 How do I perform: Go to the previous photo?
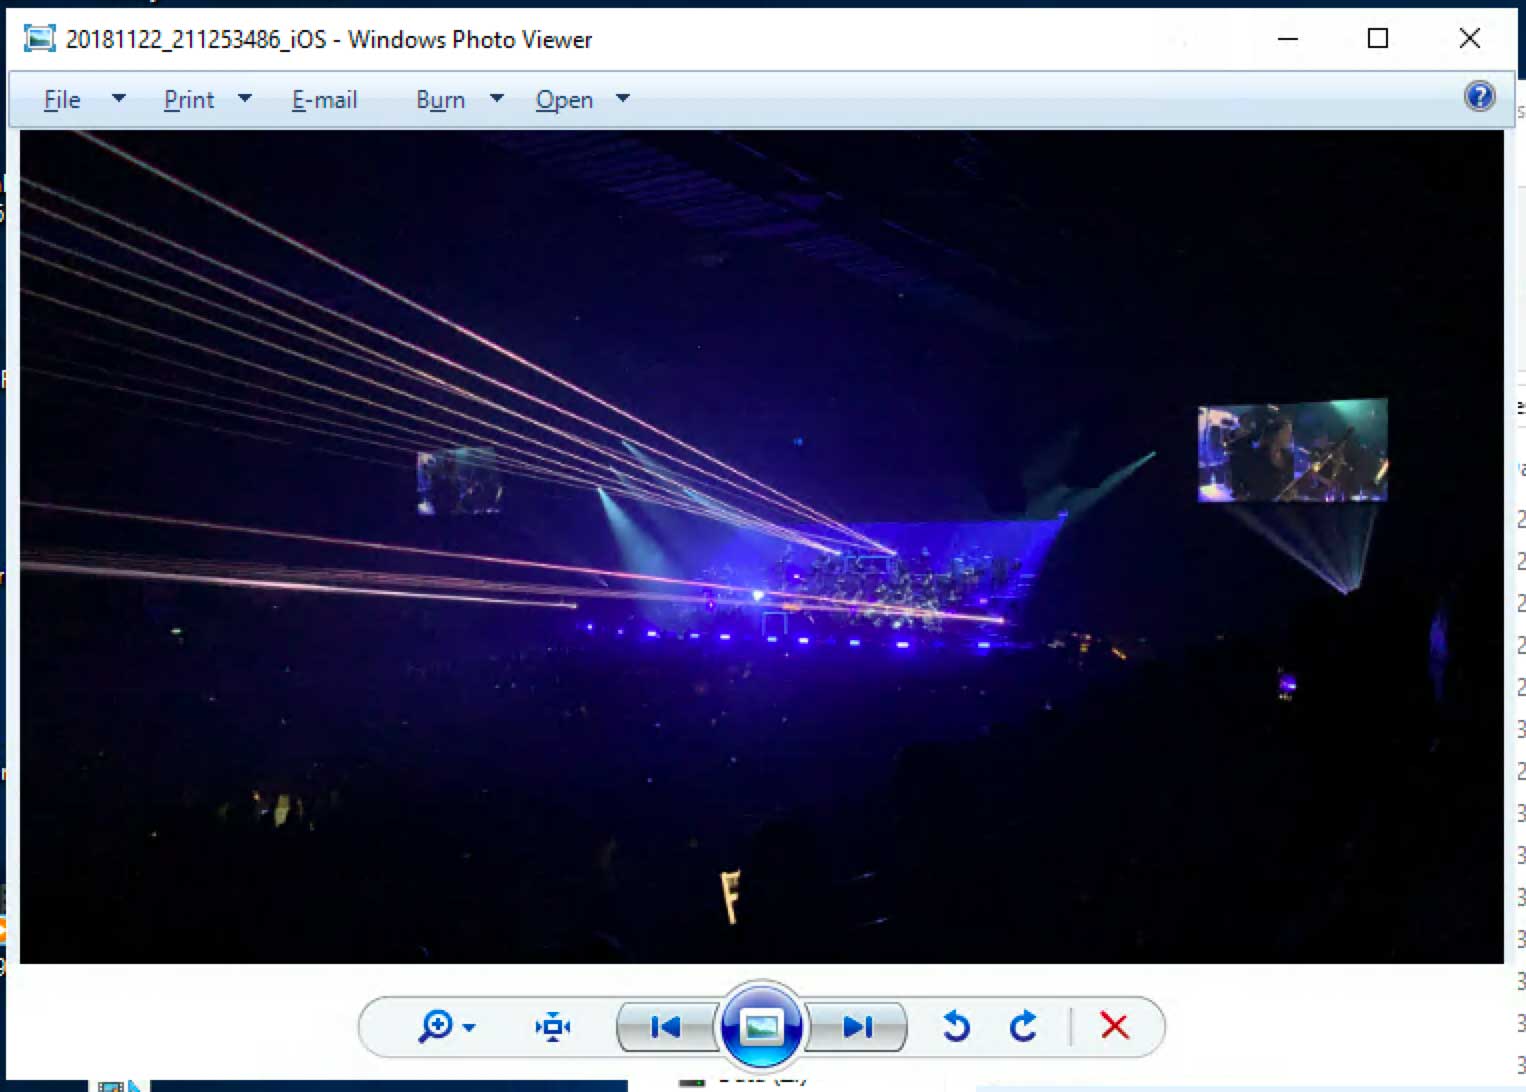tap(665, 1027)
